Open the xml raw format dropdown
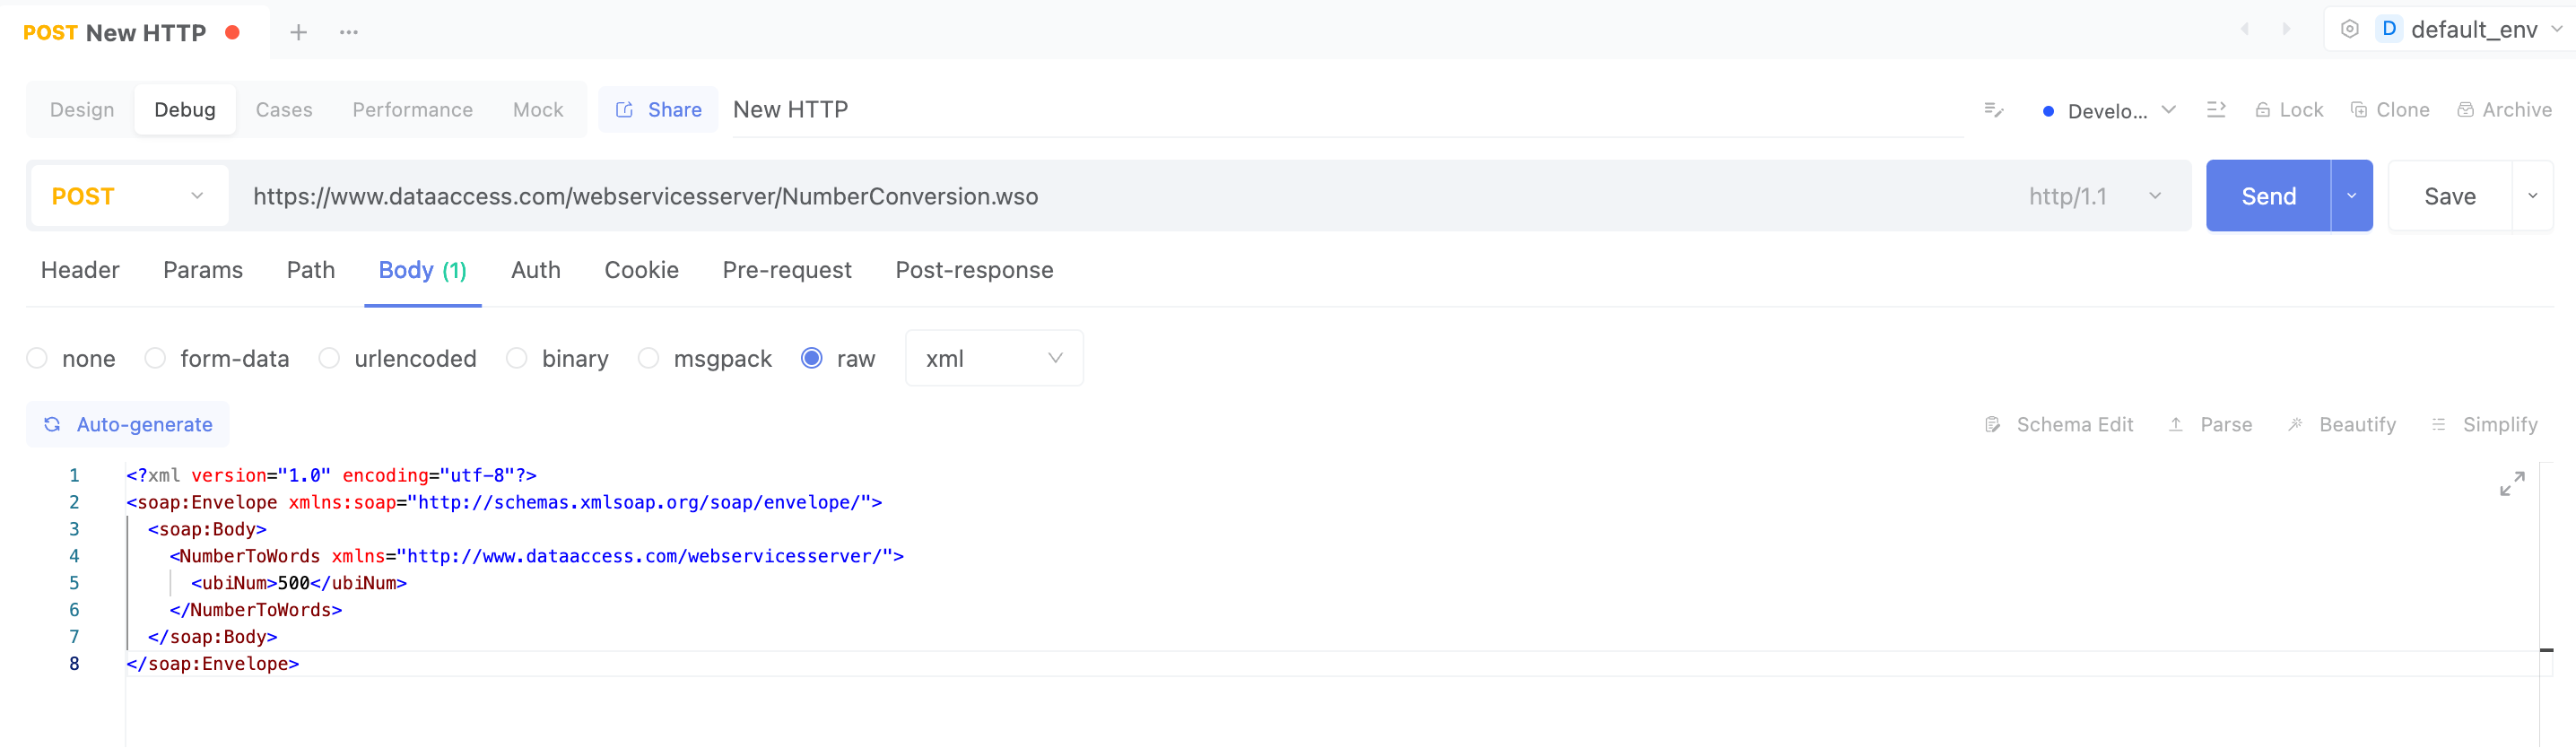2576x748 pixels. (994, 358)
